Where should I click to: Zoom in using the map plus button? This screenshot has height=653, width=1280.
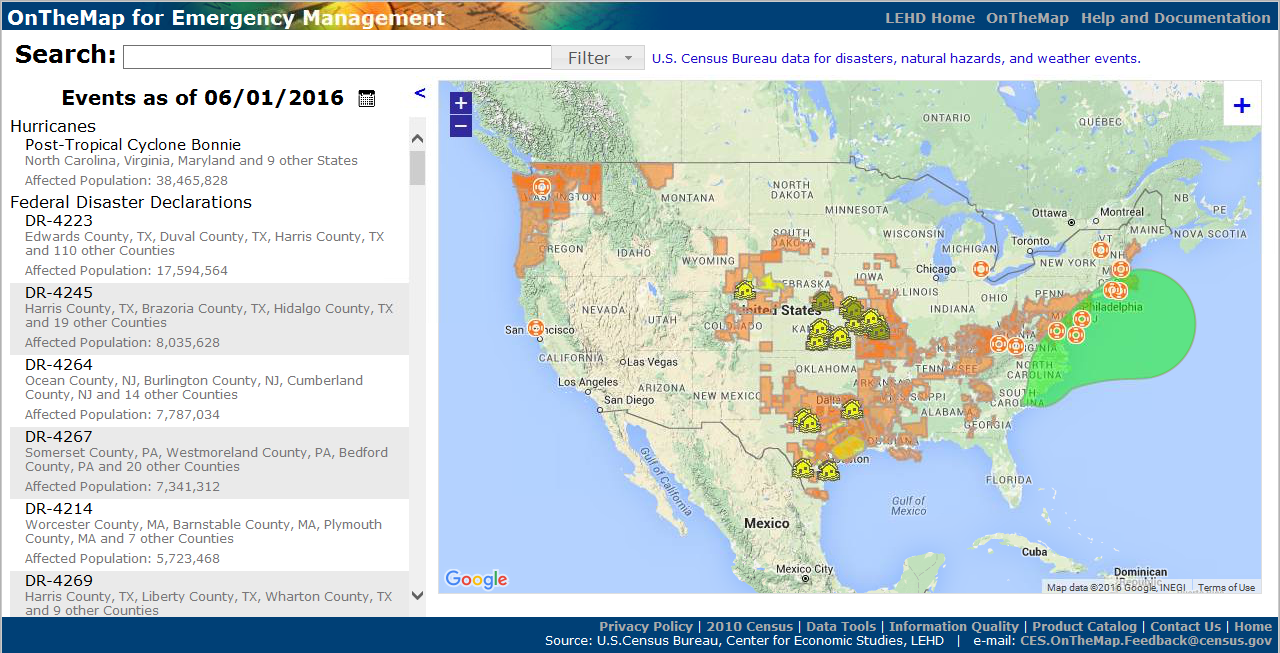click(x=461, y=103)
